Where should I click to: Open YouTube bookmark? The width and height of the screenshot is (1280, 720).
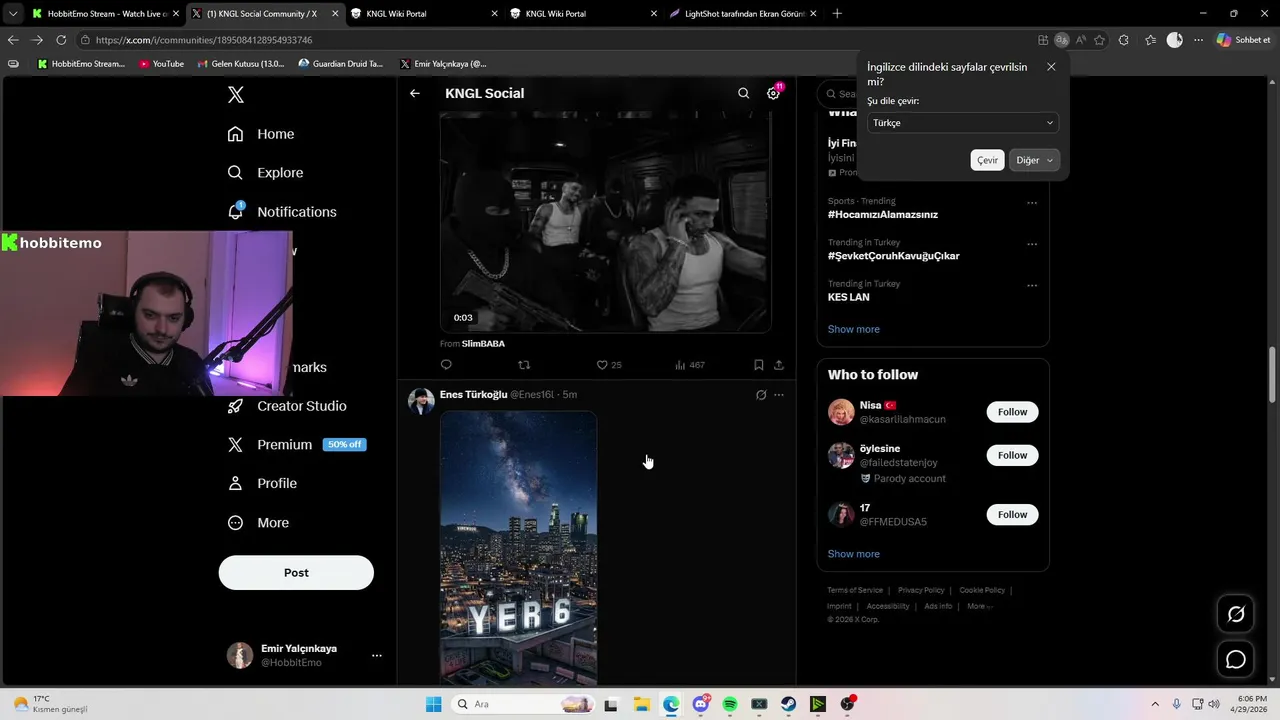pos(161,64)
